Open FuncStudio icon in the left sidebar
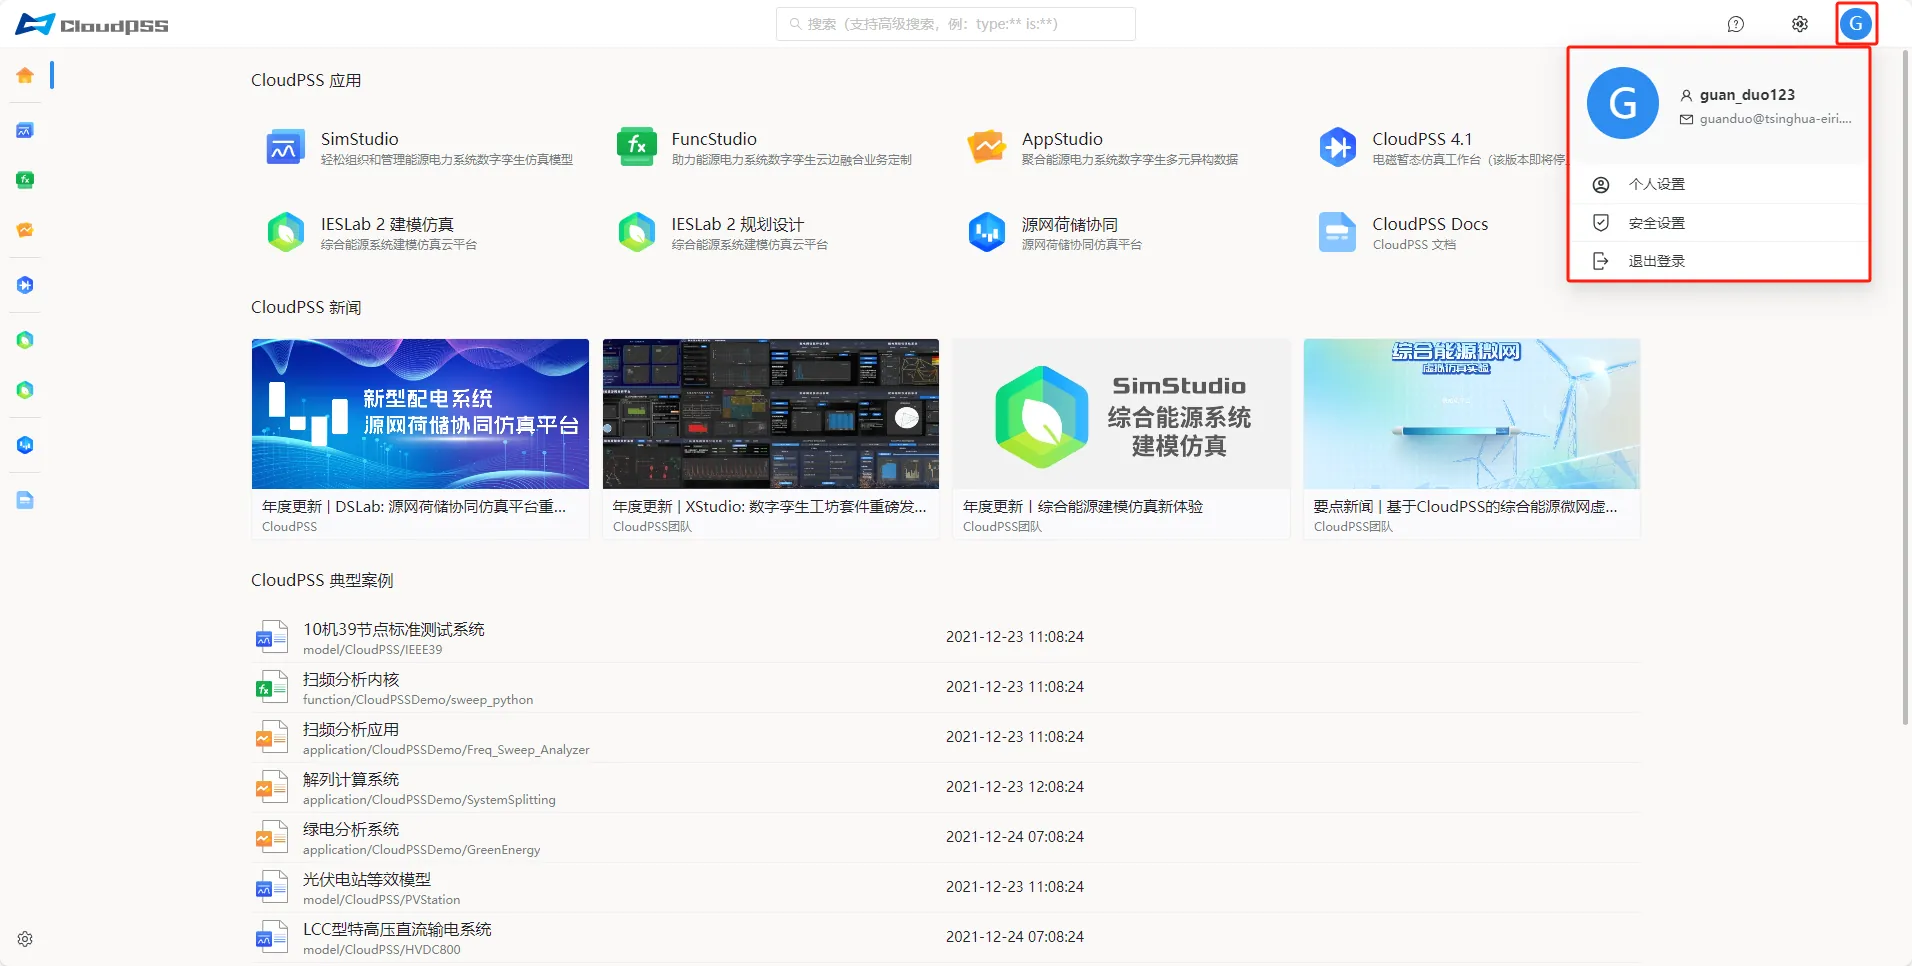Image resolution: width=1912 pixels, height=966 pixels. tap(25, 180)
